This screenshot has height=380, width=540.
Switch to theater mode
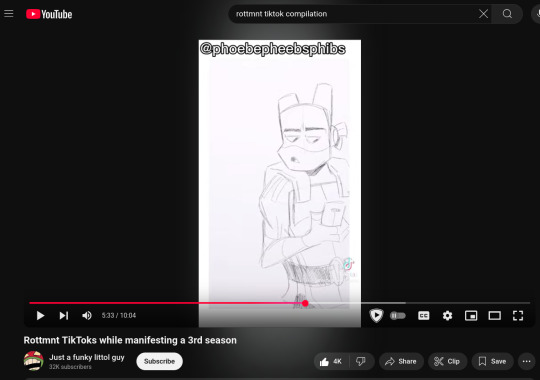[495, 316]
